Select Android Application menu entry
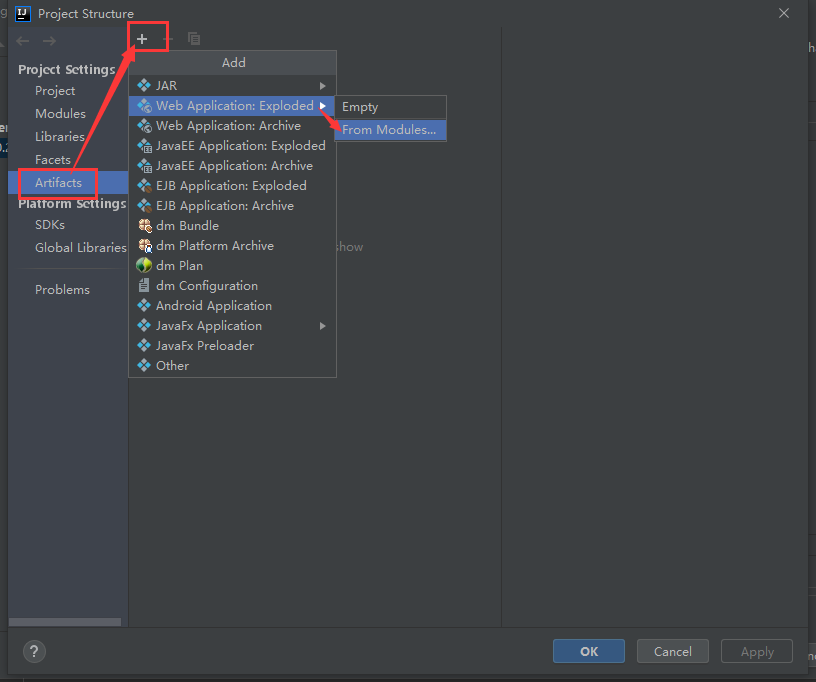 232,305
